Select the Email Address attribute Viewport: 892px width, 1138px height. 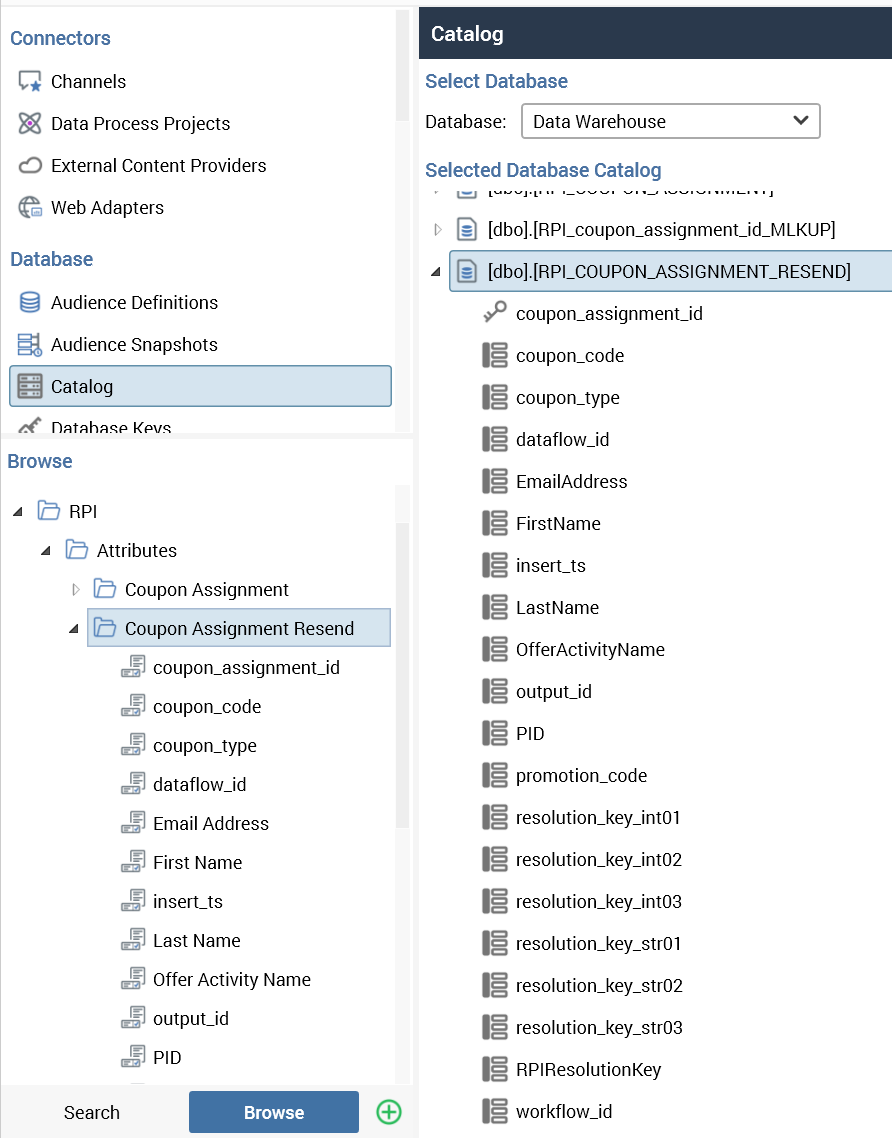[211, 824]
